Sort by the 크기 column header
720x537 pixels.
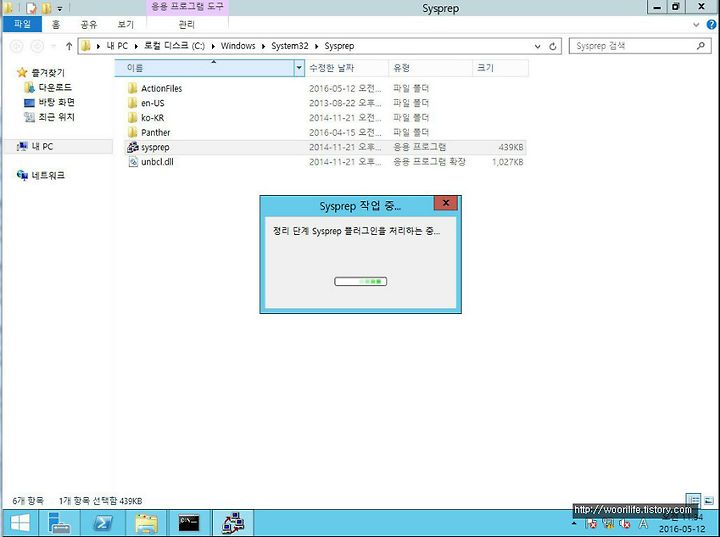coord(500,68)
